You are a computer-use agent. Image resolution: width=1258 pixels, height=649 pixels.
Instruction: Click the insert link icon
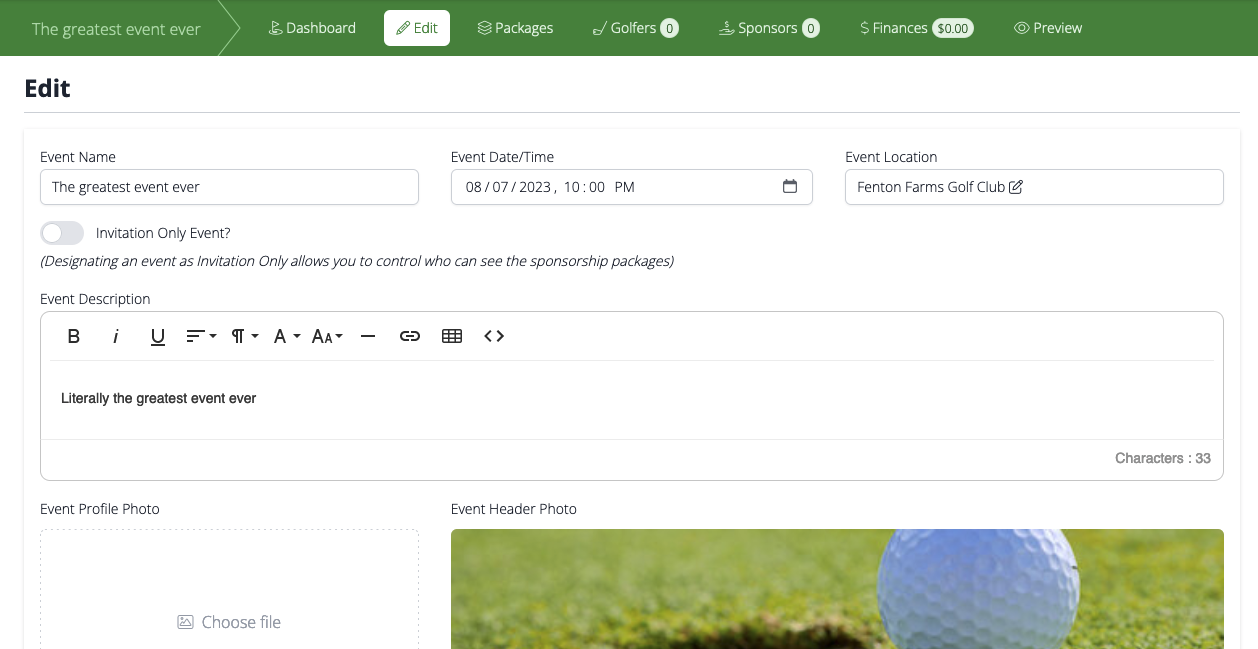pyautogui.click(x=410, y=336)
